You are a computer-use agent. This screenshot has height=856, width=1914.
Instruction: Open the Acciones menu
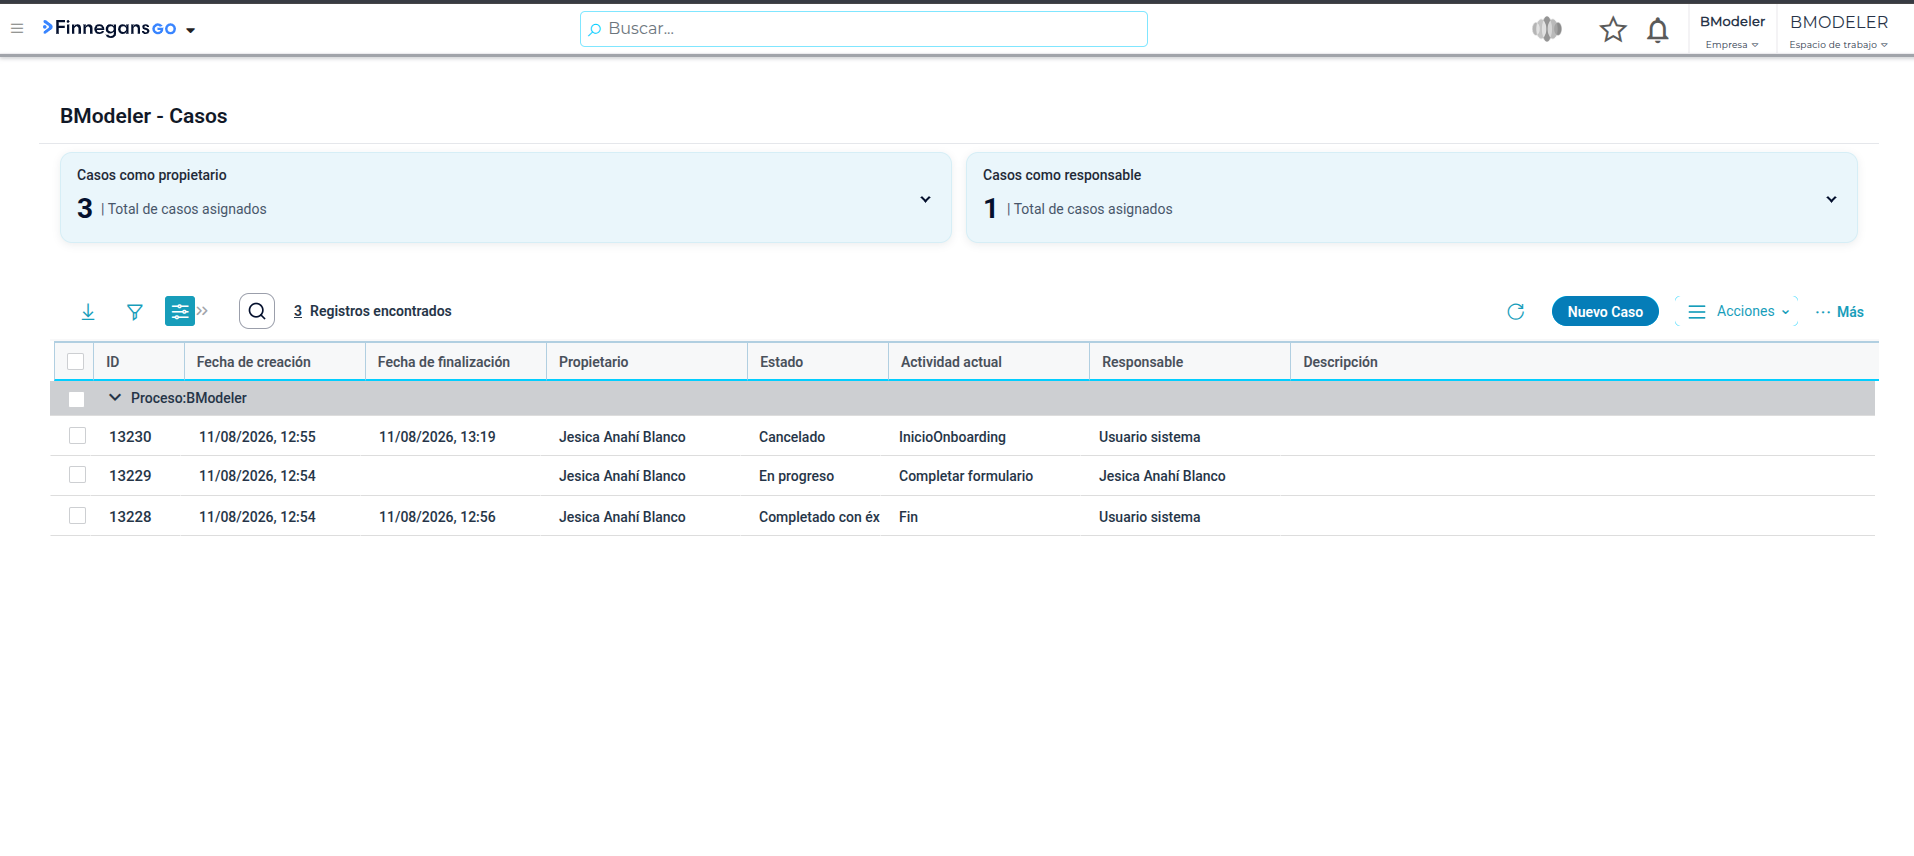(1737, 312)
